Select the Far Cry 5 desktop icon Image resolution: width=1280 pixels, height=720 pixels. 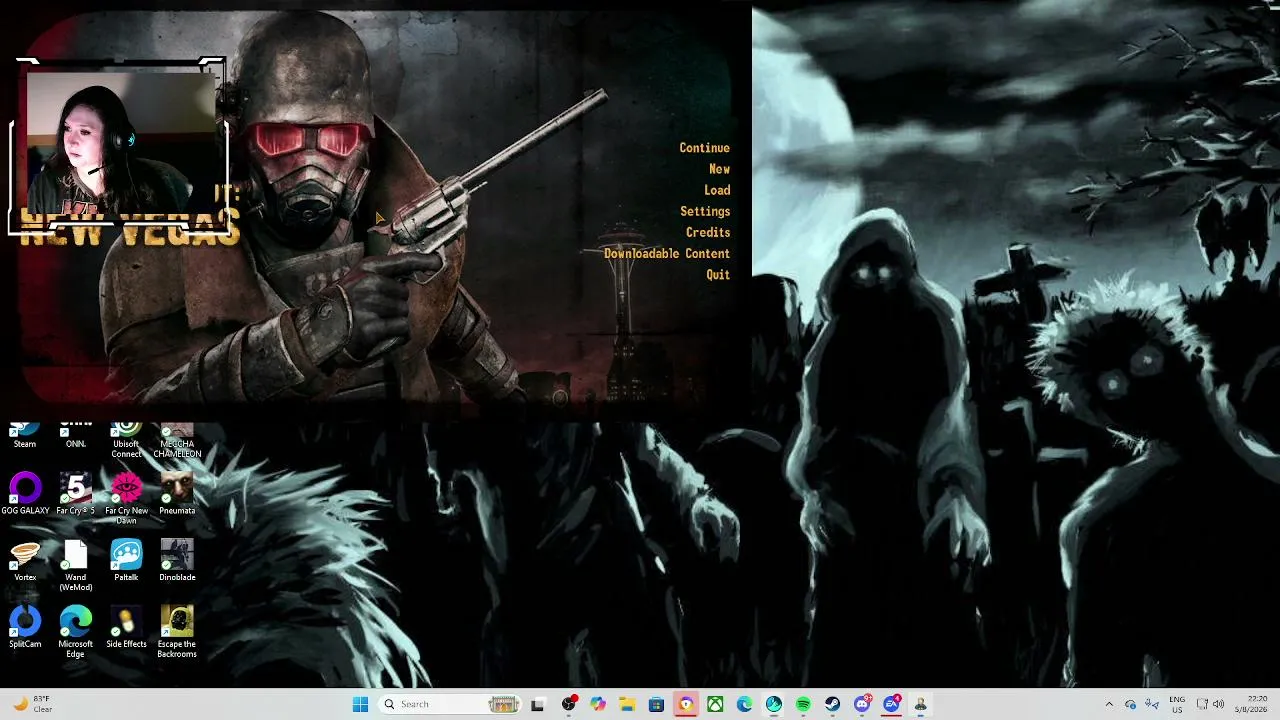pos(76,494)
